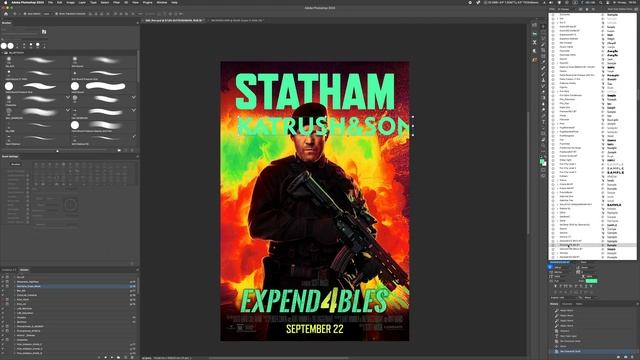The width and height of the screenshot is (640, 360).
Task: Click the canvas vertical scrollbar
Action: click(x=528, y=173)
